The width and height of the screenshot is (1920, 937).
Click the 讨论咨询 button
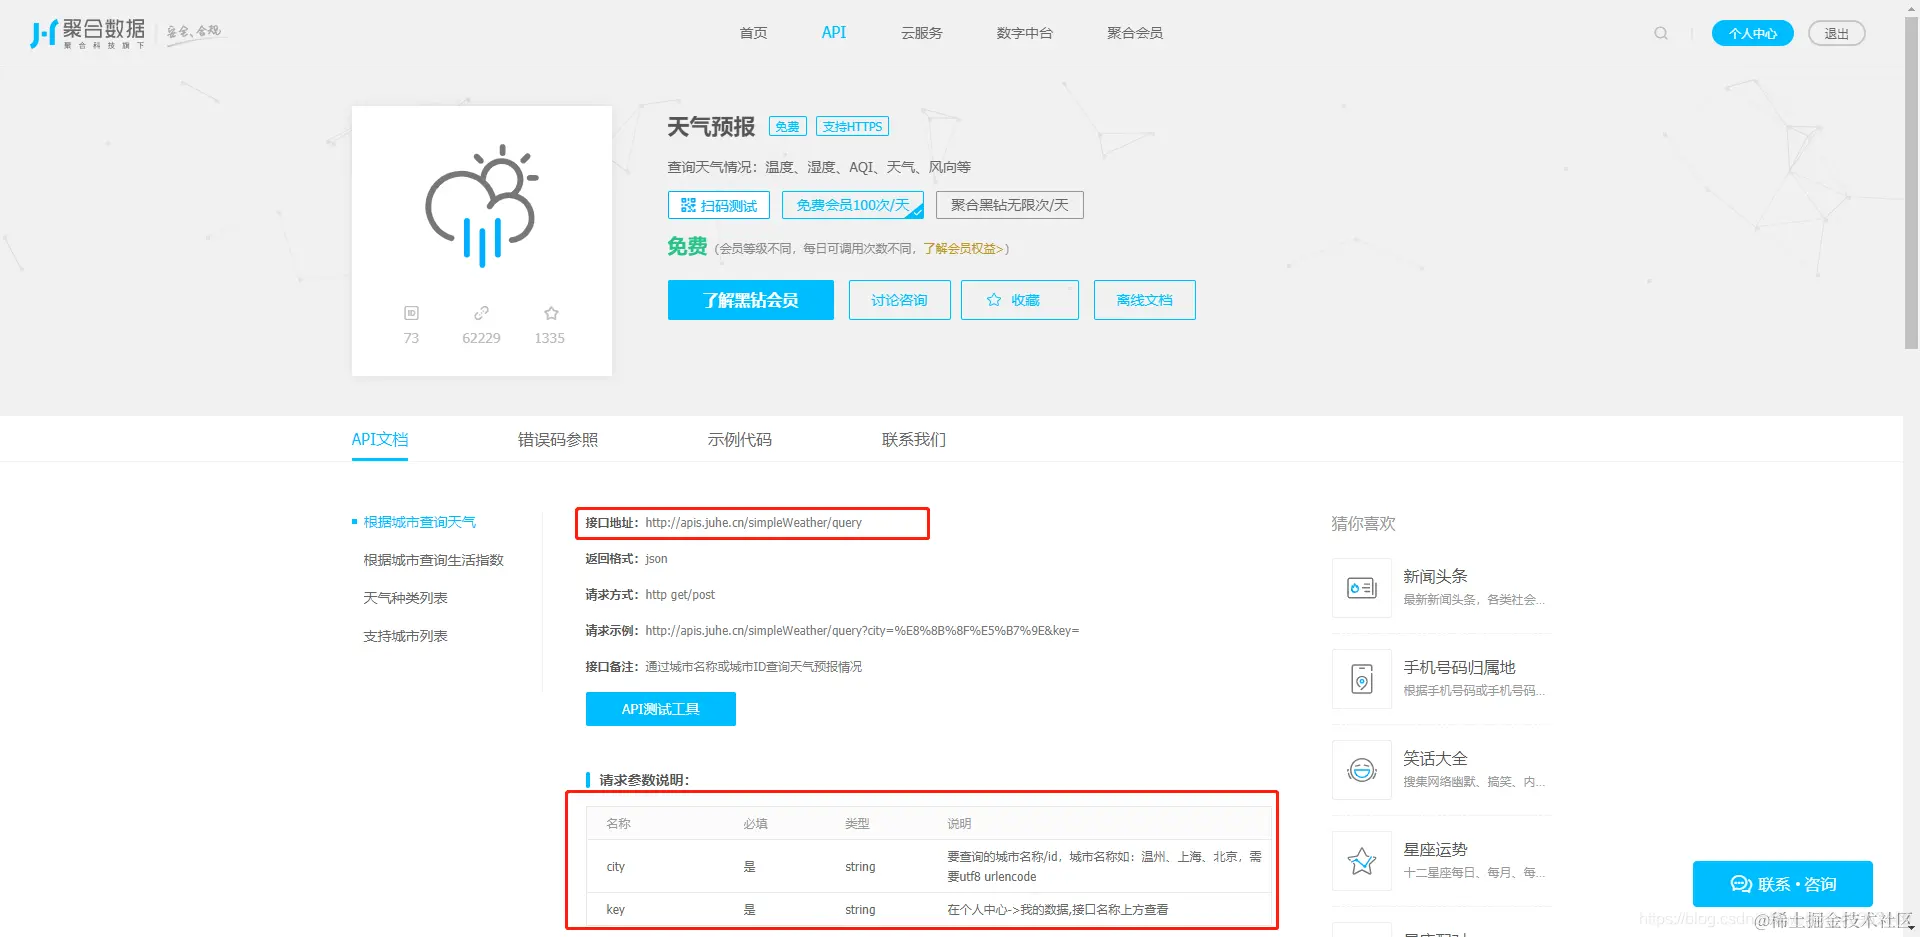point(900,300)
